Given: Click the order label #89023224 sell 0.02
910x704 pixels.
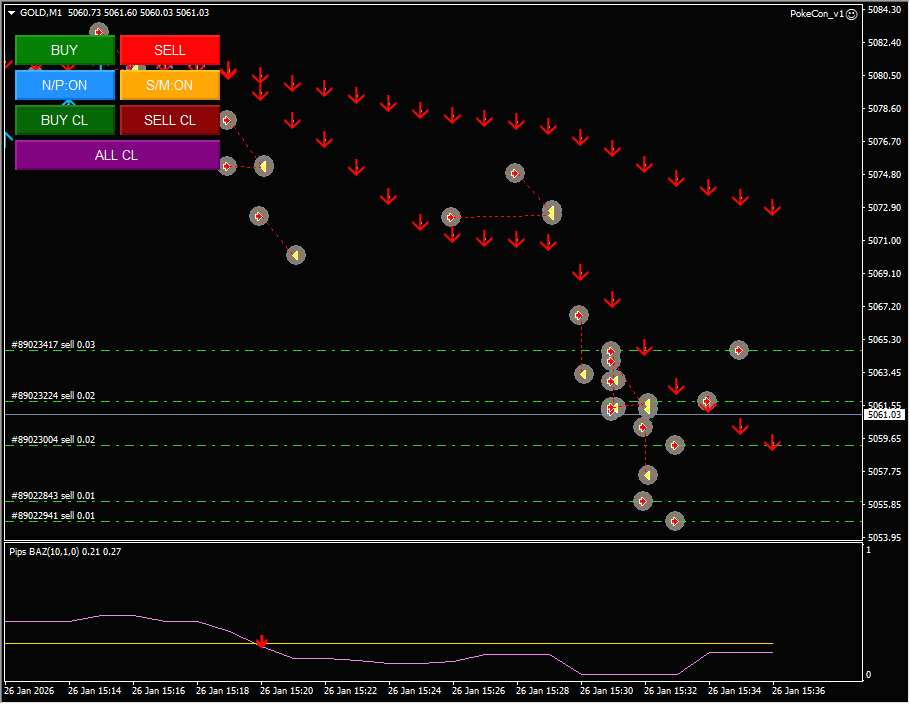Looking at the screenshot, I should pos(53,396).
